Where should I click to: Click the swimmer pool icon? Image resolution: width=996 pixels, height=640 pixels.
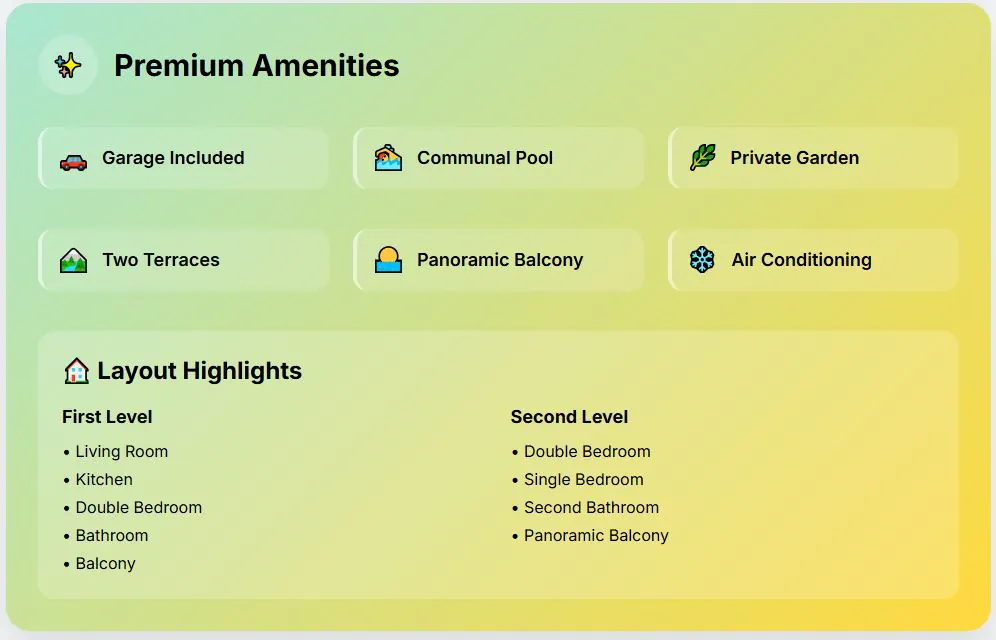(x=388, y=158)
